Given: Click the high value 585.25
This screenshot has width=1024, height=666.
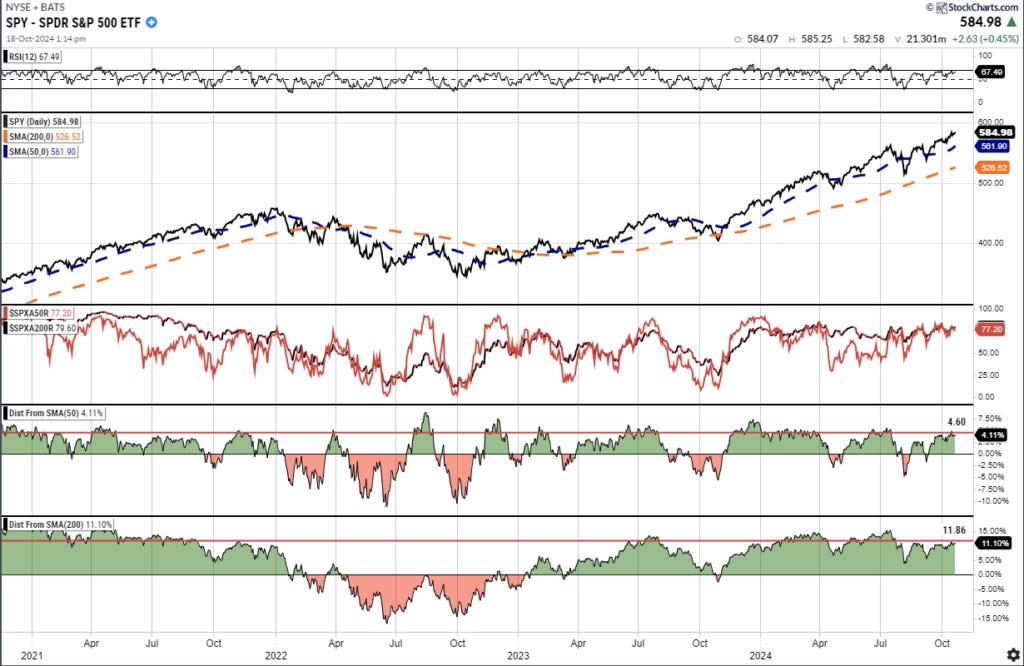Looking at the screenshot, I should pyautogui.click(x=816, y=39).
